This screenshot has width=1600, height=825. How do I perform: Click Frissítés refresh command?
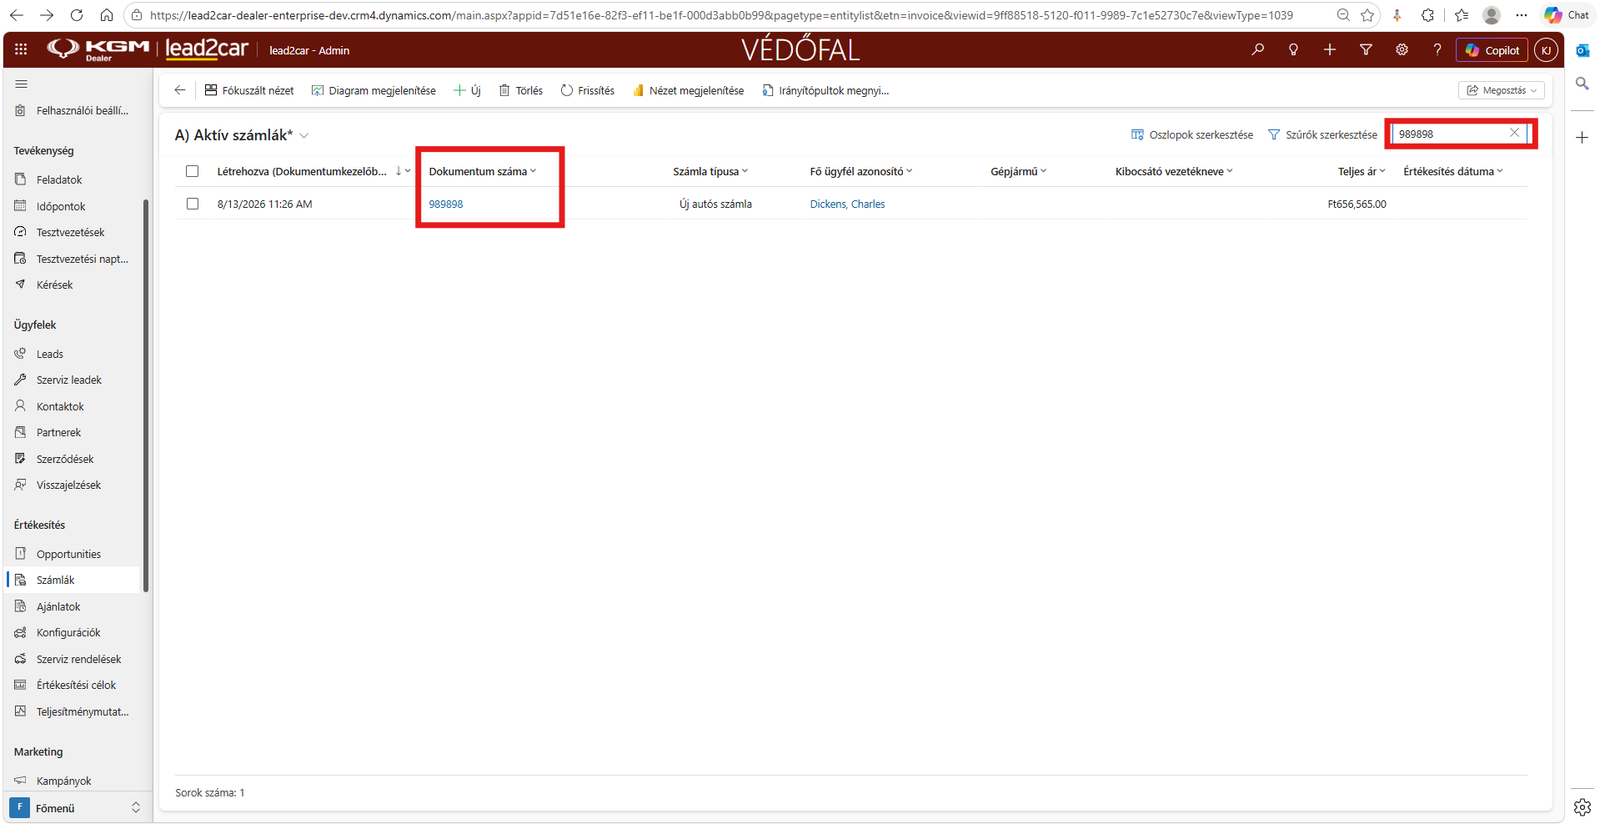587,90
